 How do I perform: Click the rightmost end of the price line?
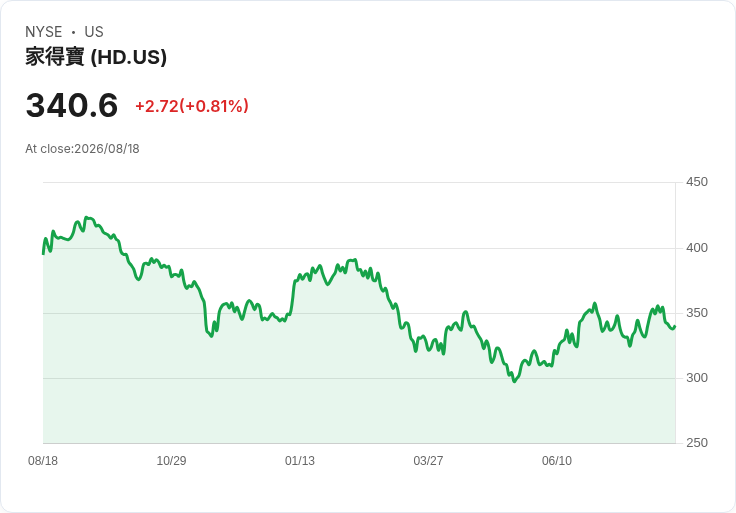(x=675, y=327)
